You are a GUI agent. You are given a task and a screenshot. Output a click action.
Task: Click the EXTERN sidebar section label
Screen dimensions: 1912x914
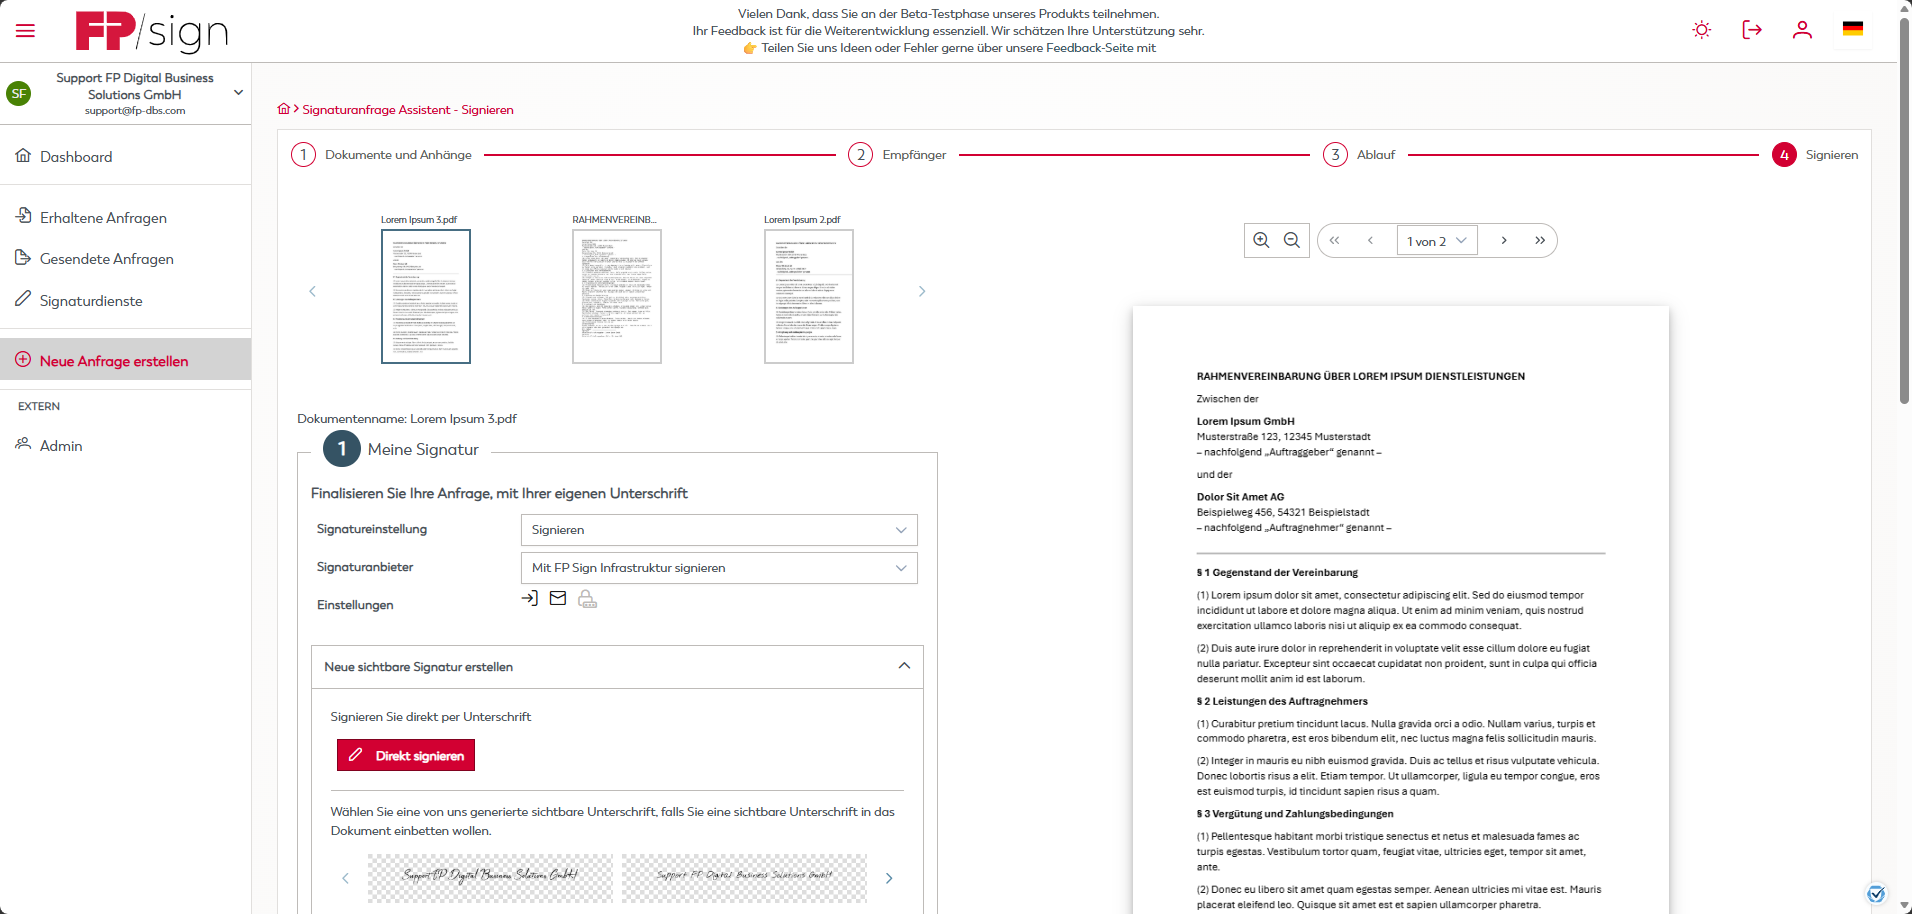(x=39, y=406)
